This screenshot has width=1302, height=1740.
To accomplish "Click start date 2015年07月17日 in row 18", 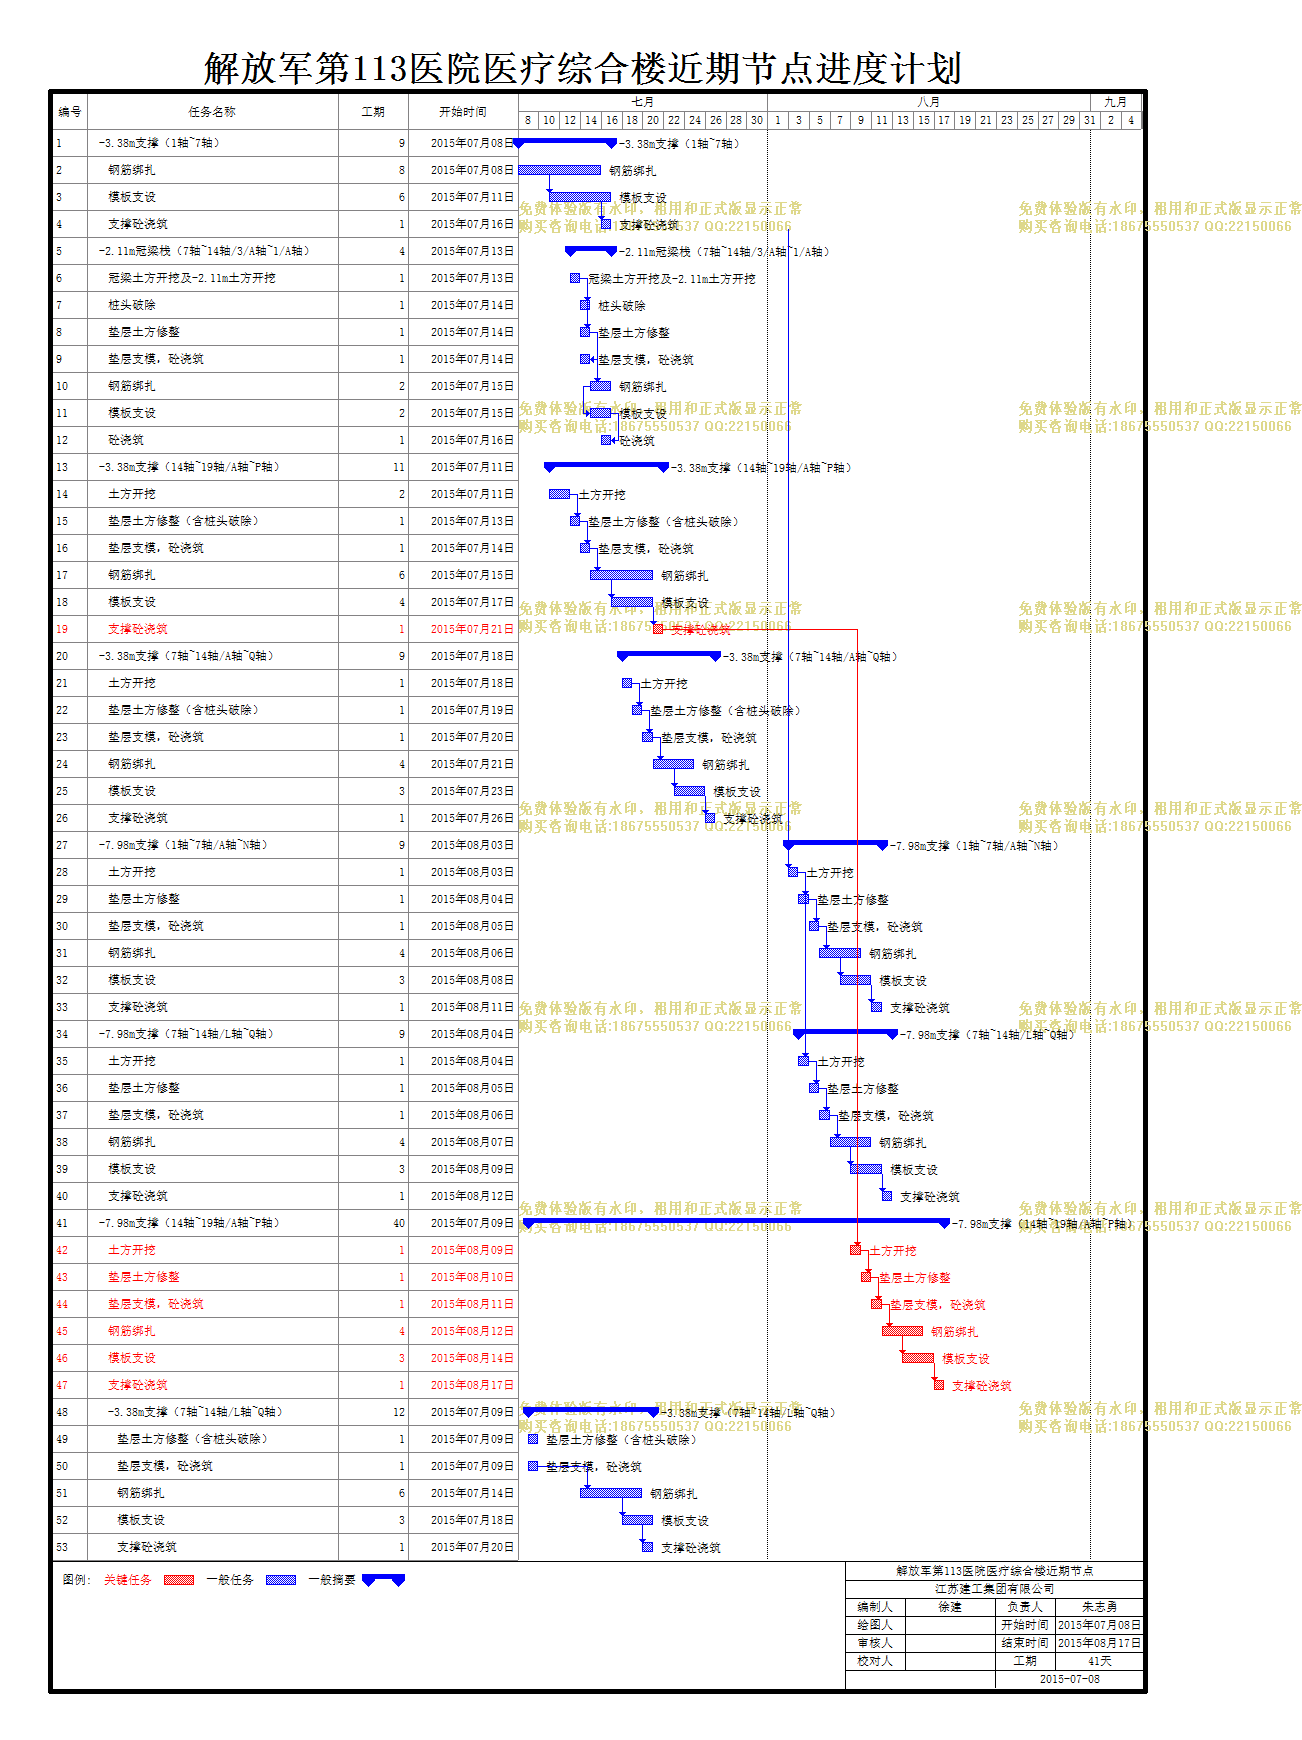I will coord(472,602).
